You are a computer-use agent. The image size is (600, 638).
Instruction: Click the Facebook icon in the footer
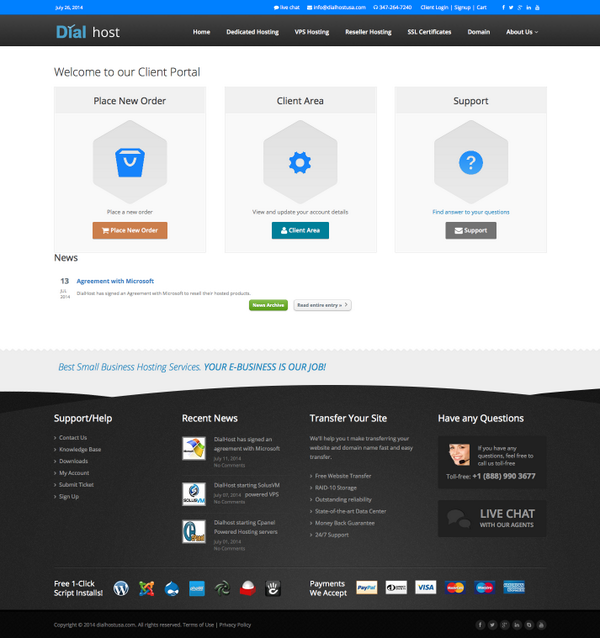pyautogui.click(x=480, y=625)
